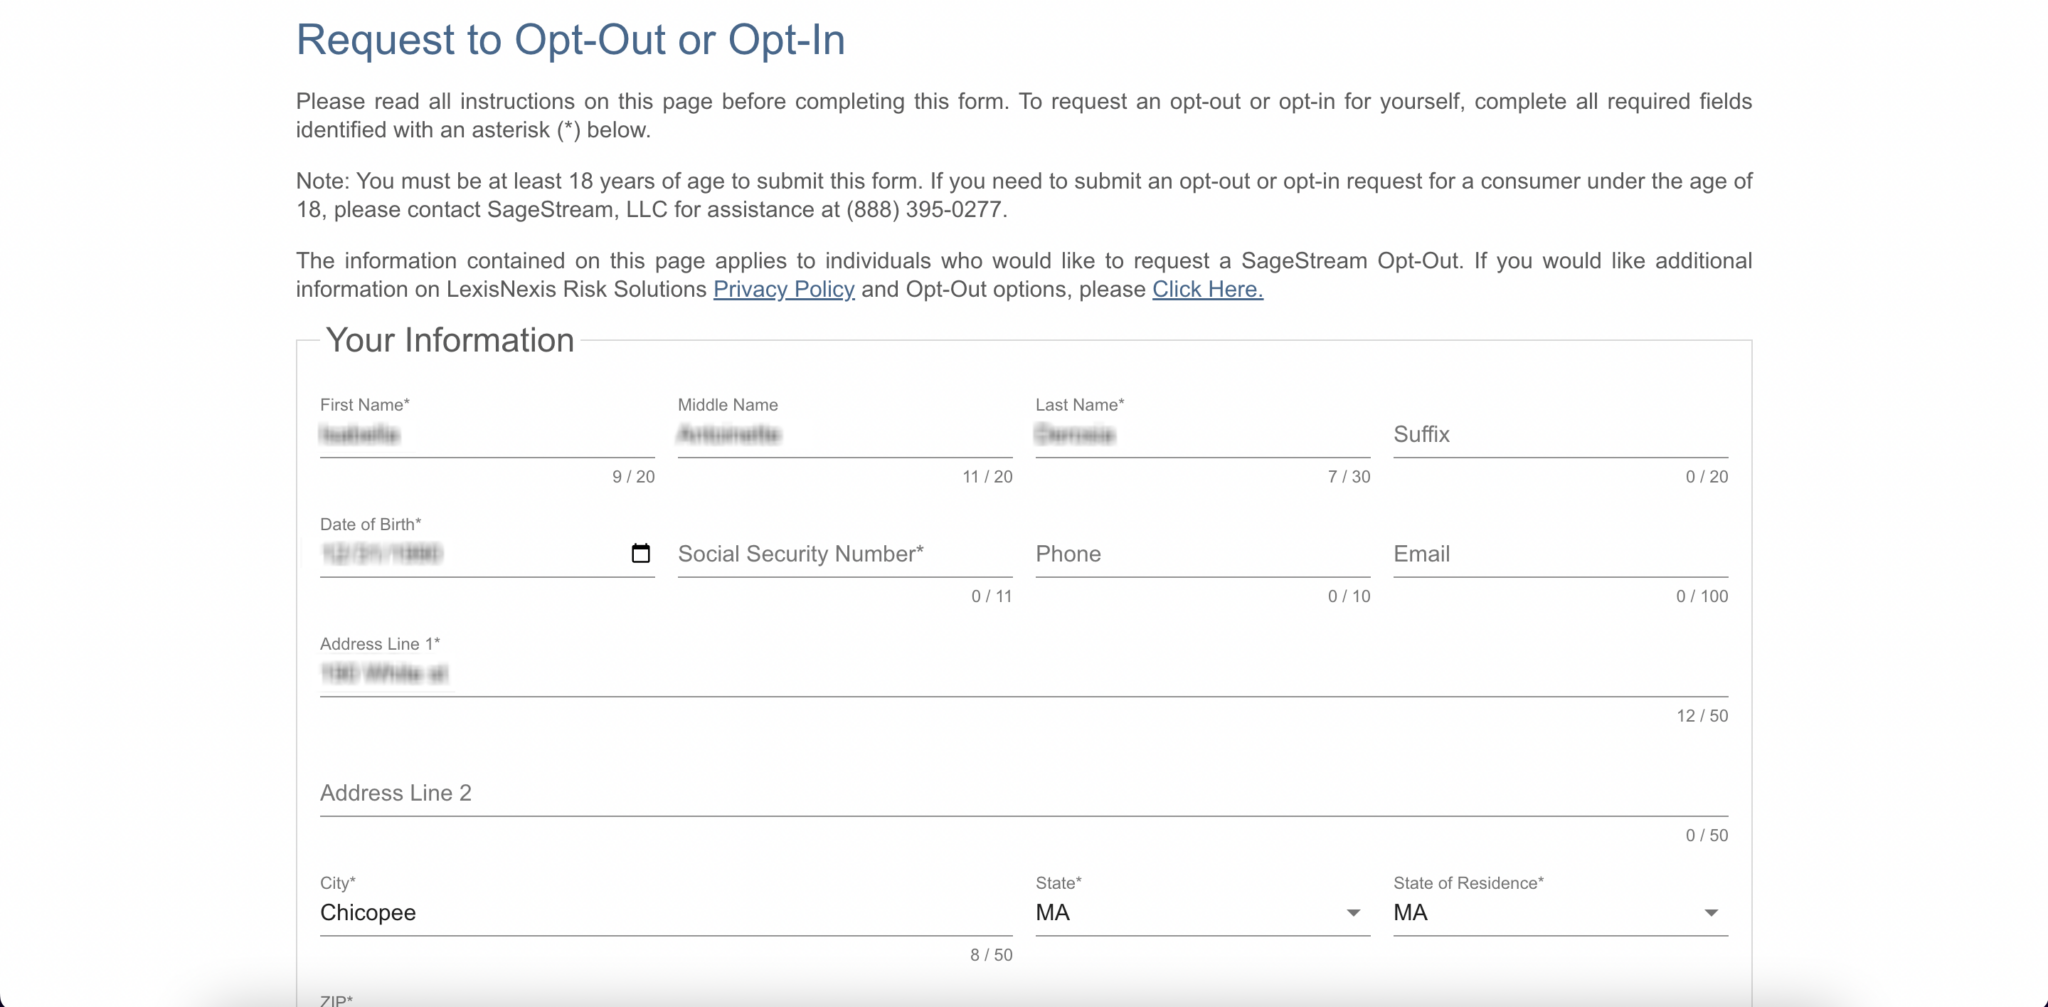Follow the 'Click Here' opt-out link
This screenshot has height=1007, width=2048.
click(1207, 289)
